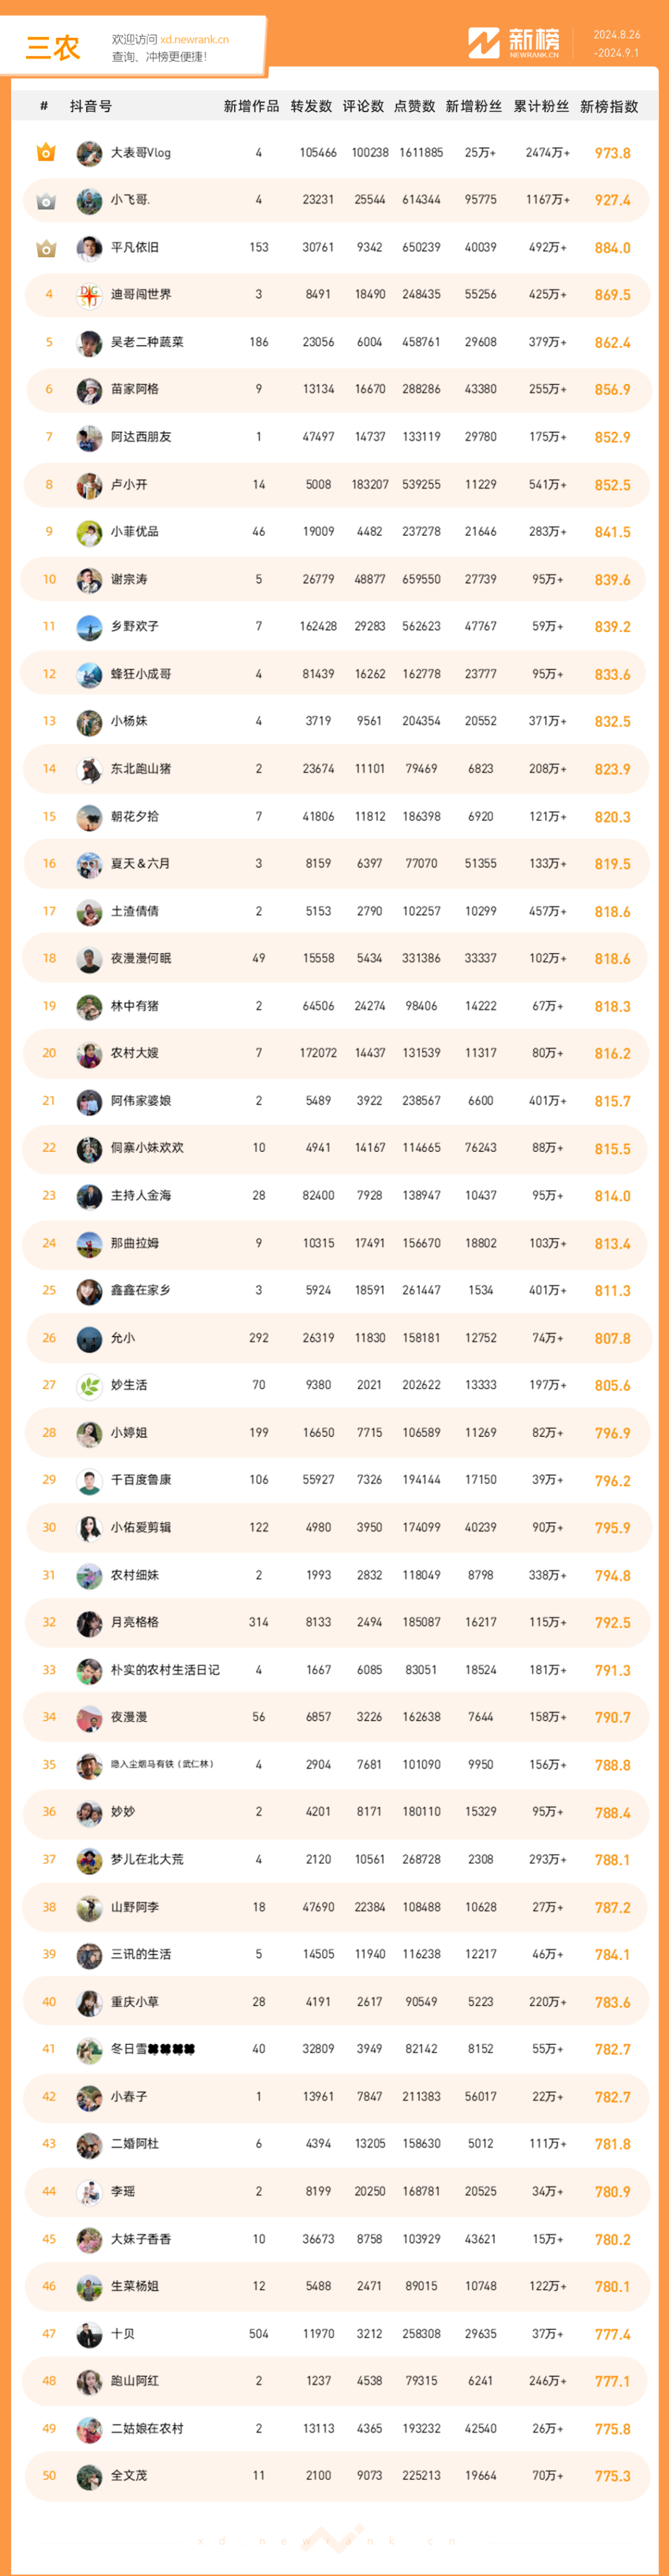
Task: Open account name 小飞哥.
Action: [x=130, y=200]
